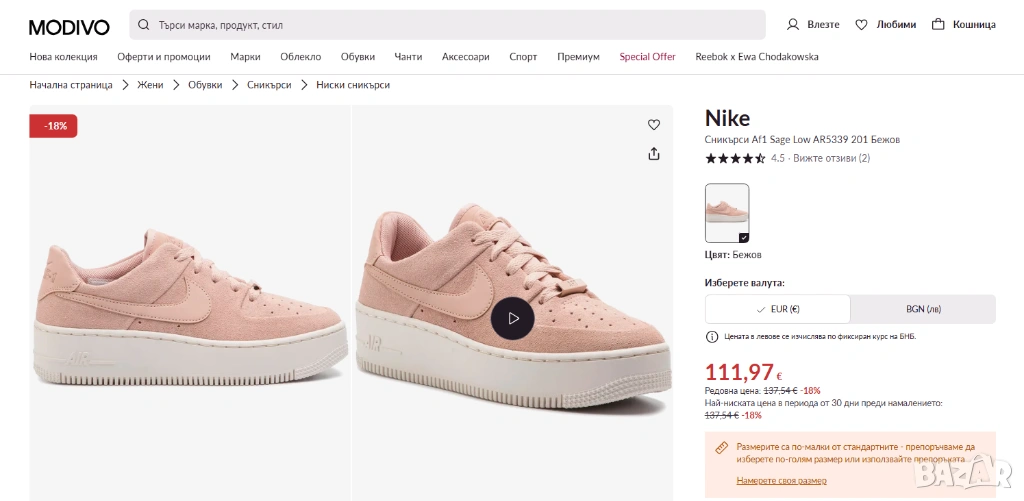Add product to wishlist heart icon

pyautogui.click(x=654, y=125)
